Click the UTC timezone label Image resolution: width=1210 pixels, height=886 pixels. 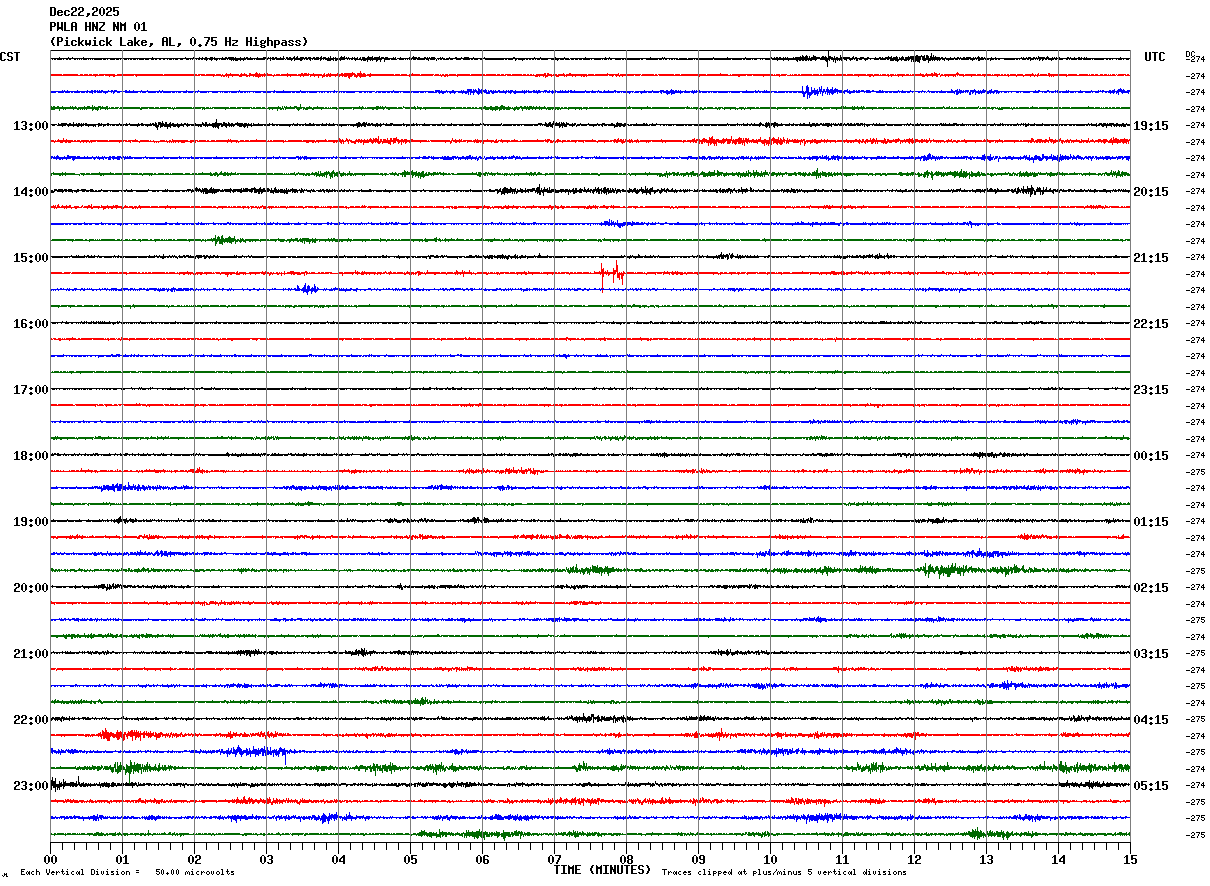click(x=1155, y=57)
